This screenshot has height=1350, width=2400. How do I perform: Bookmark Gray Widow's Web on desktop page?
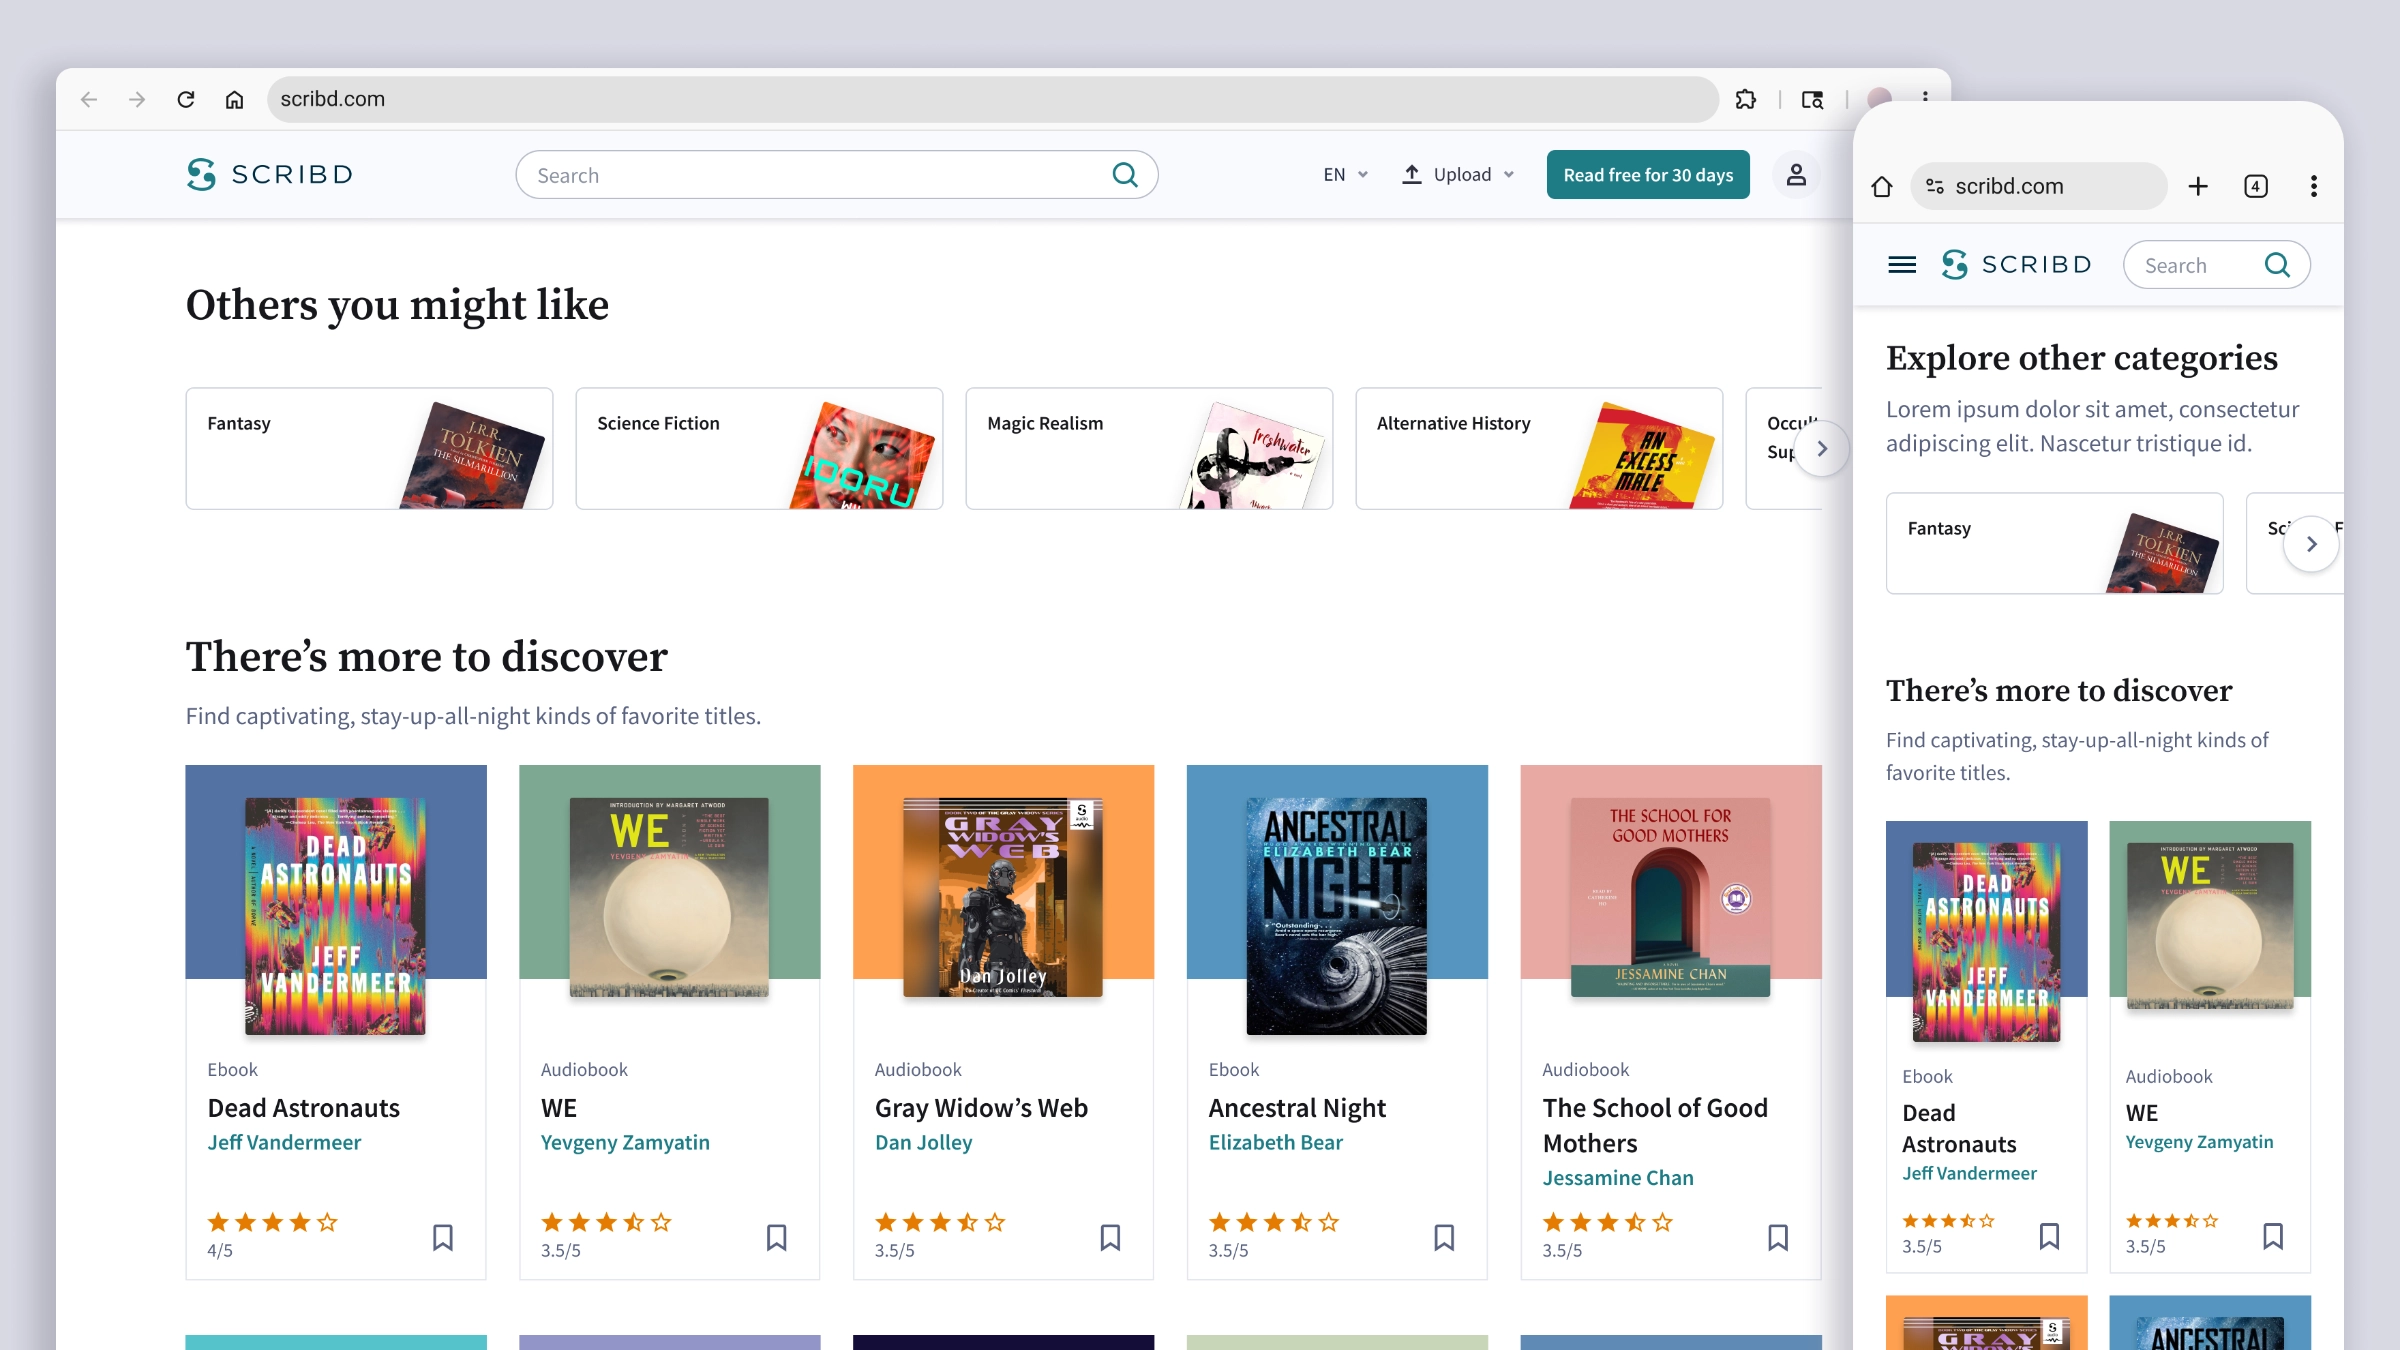click(1110, 1237)
